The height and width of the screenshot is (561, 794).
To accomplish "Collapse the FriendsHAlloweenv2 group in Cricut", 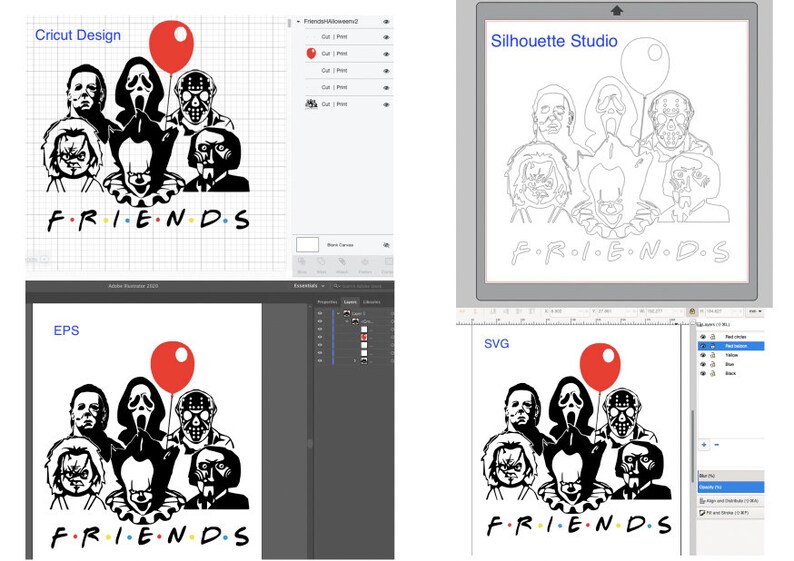I will point(298,22).
